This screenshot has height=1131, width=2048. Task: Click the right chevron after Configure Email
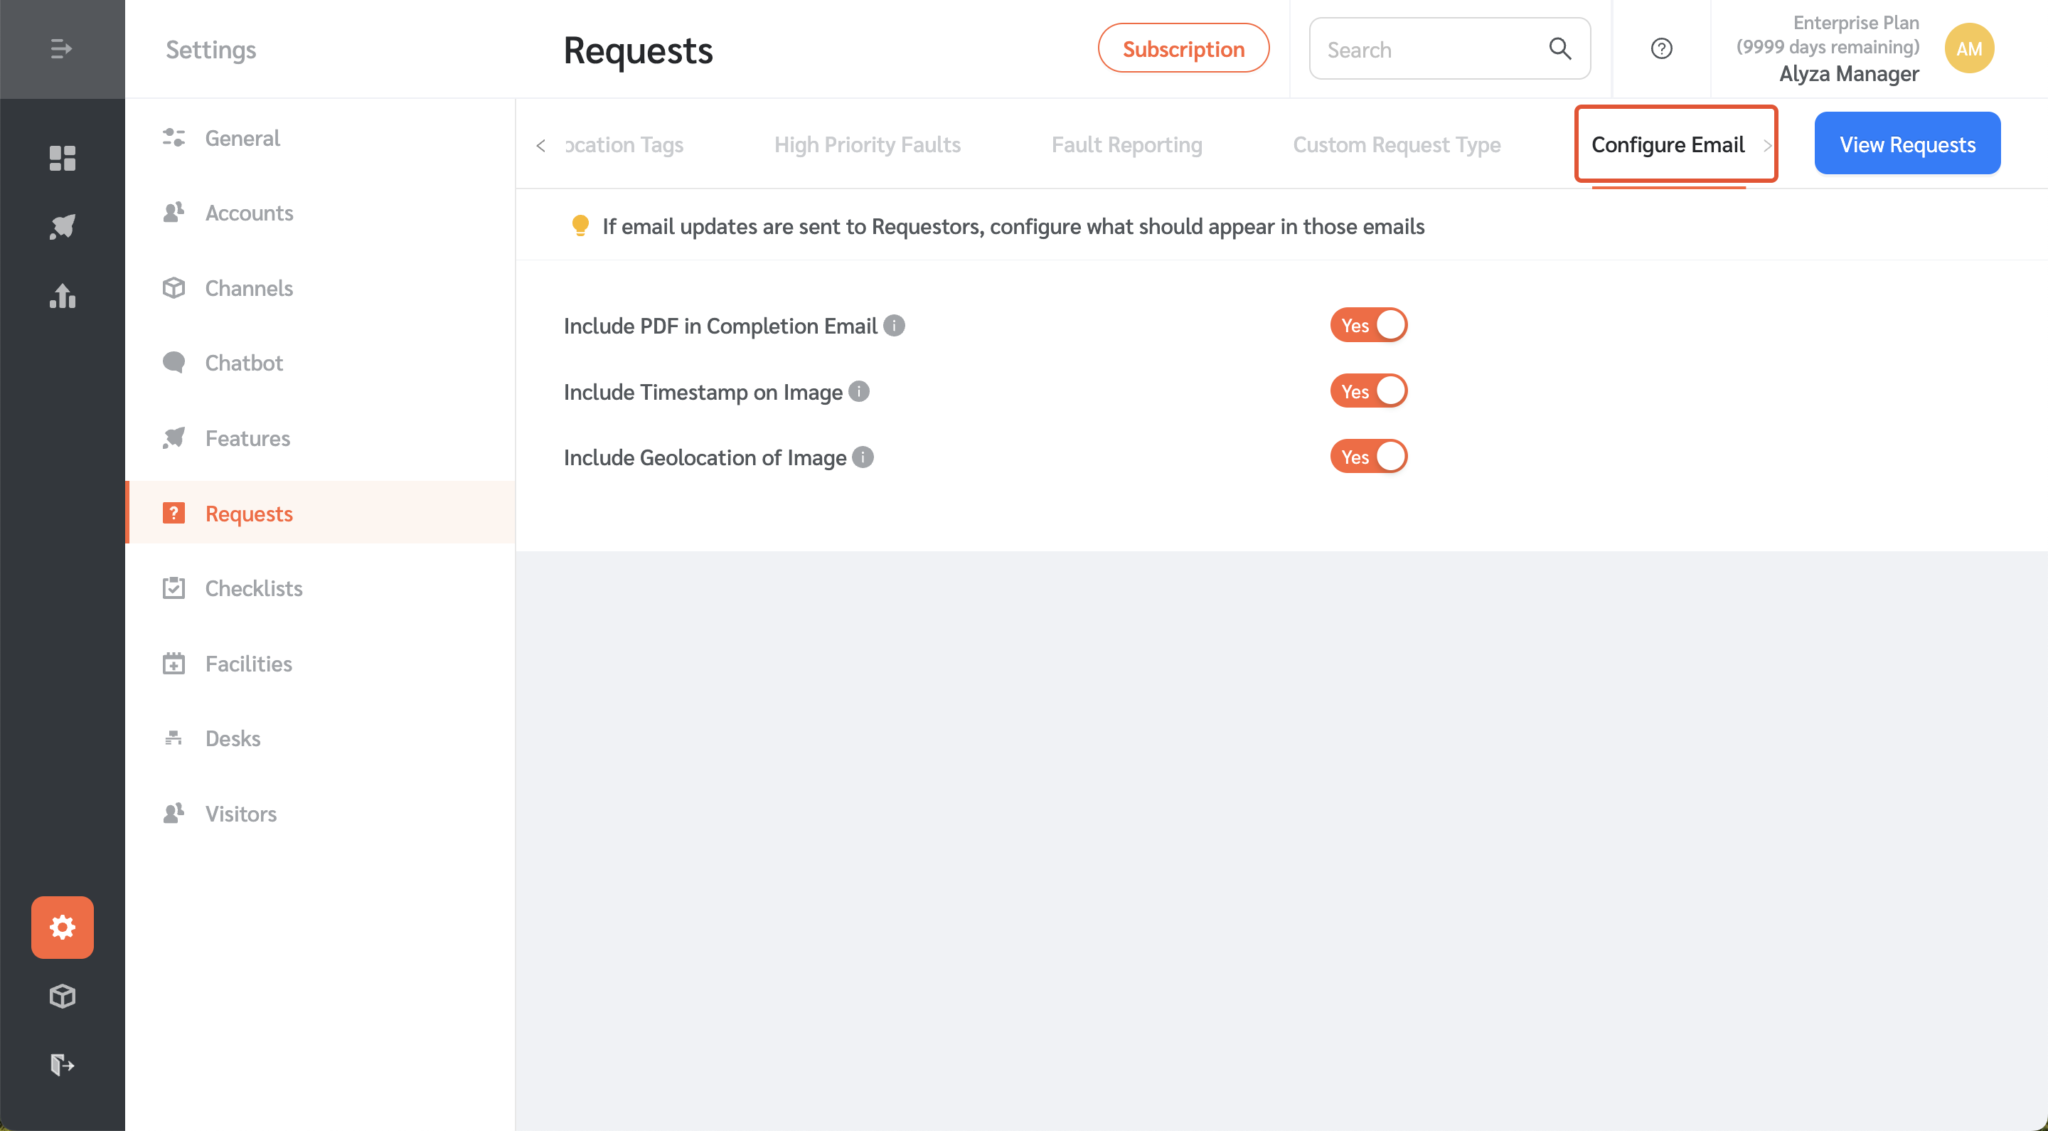tap(1768, 144)
